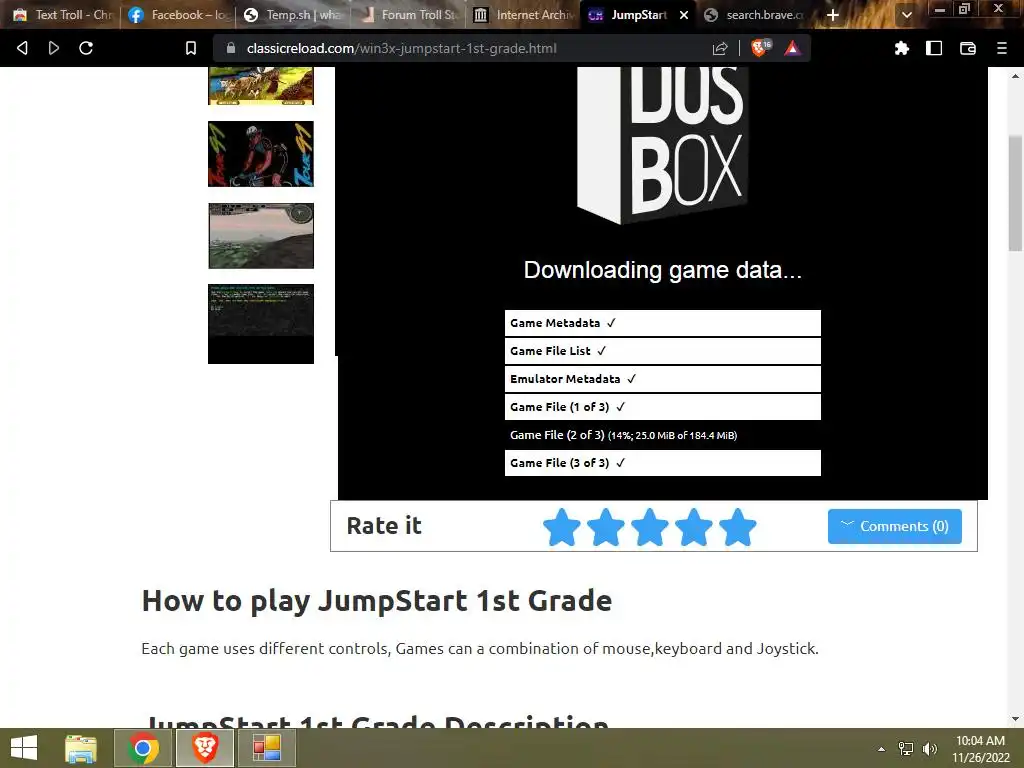
Task: Switch to the Temp.sh tab
Action: [x=293, y=14]
